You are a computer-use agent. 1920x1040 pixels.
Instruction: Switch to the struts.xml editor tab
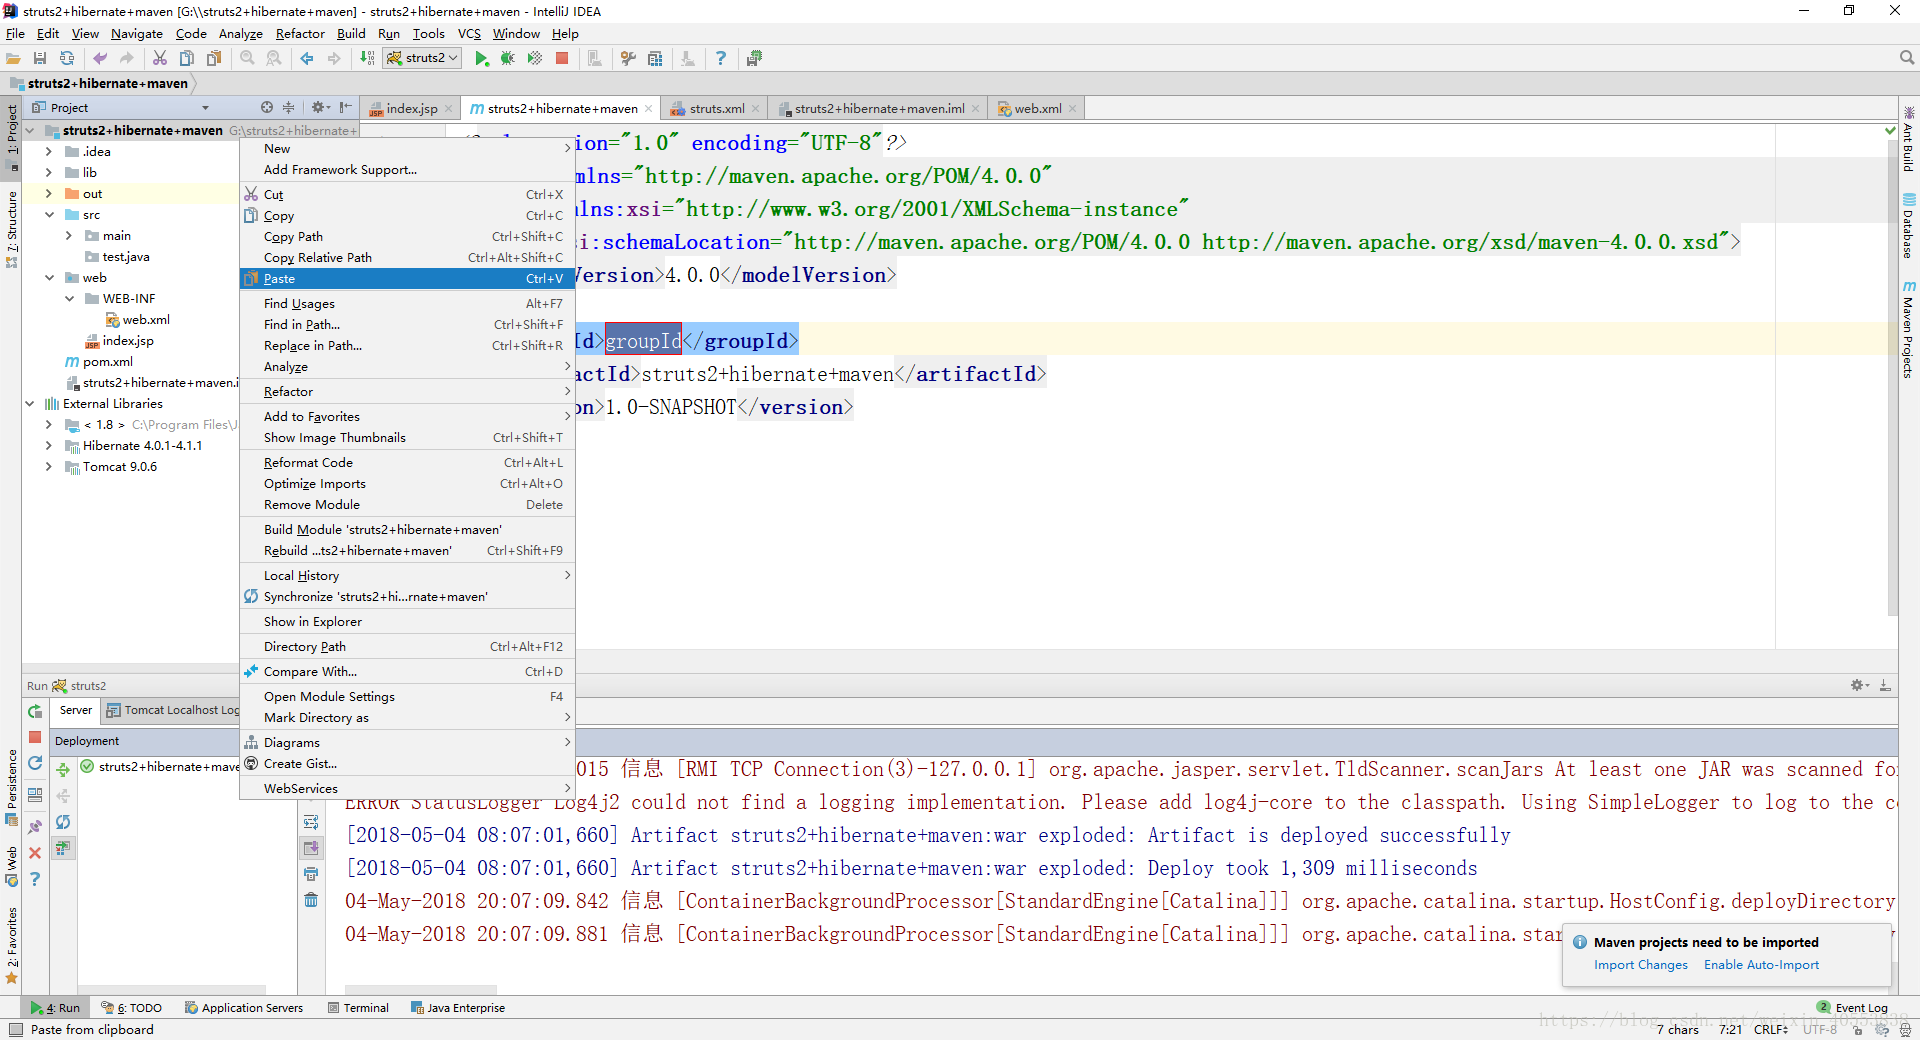pos(714,108)
